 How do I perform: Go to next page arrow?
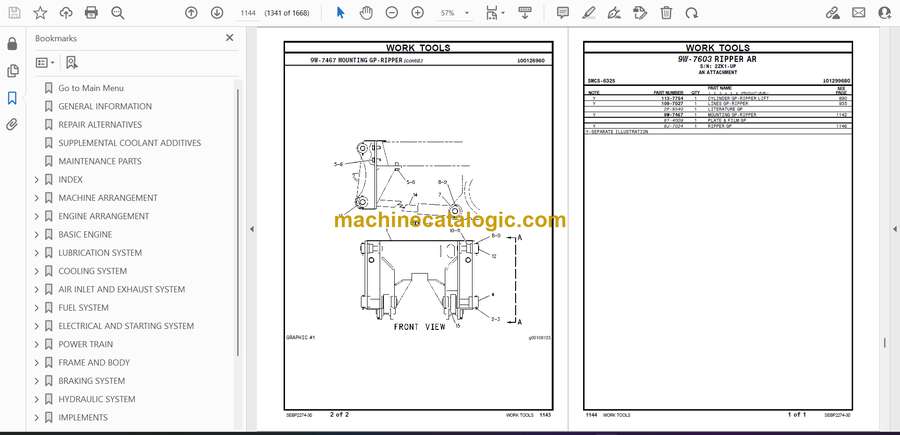(x=216, y=13)
